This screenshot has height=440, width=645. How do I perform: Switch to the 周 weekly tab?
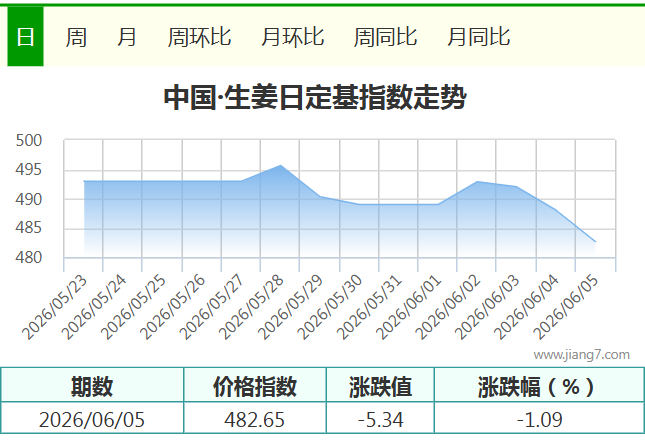click(x=76, y=37)
